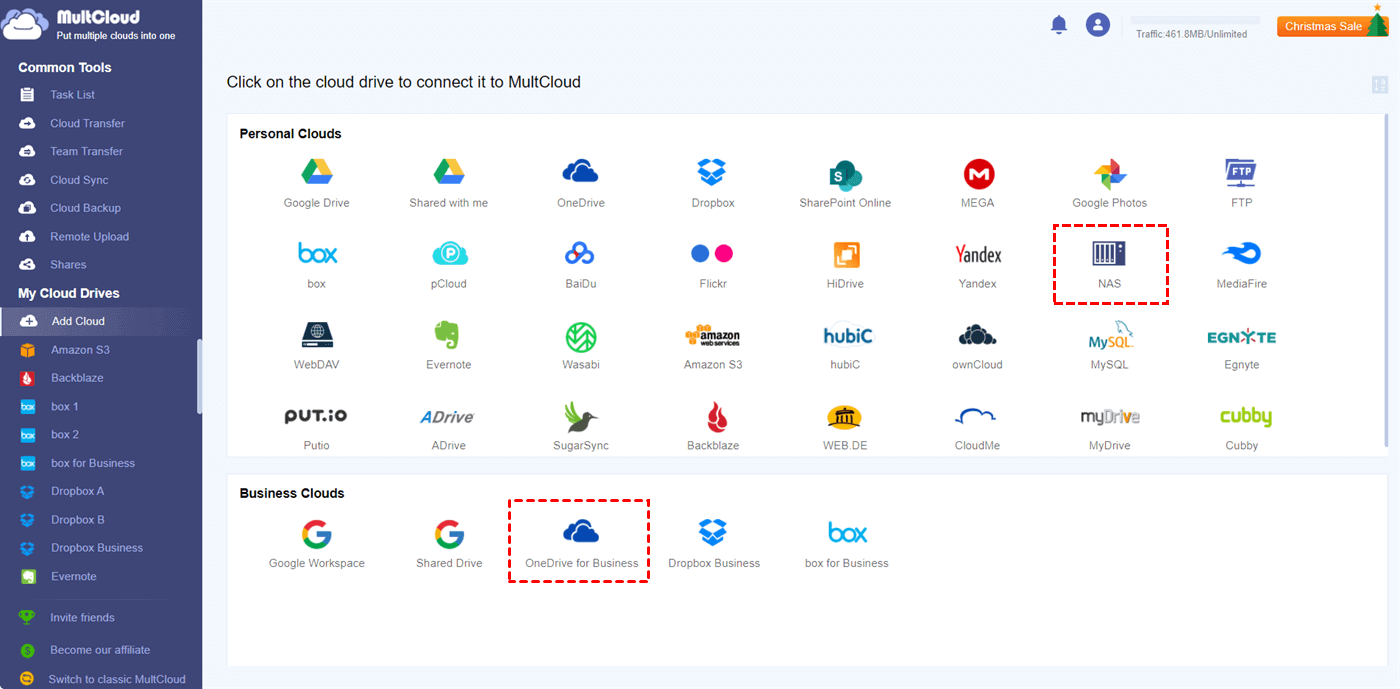The image size is (1400, 689).
Task: Add the personal OneDrive cloud
Action: click(x=581, y=172)
